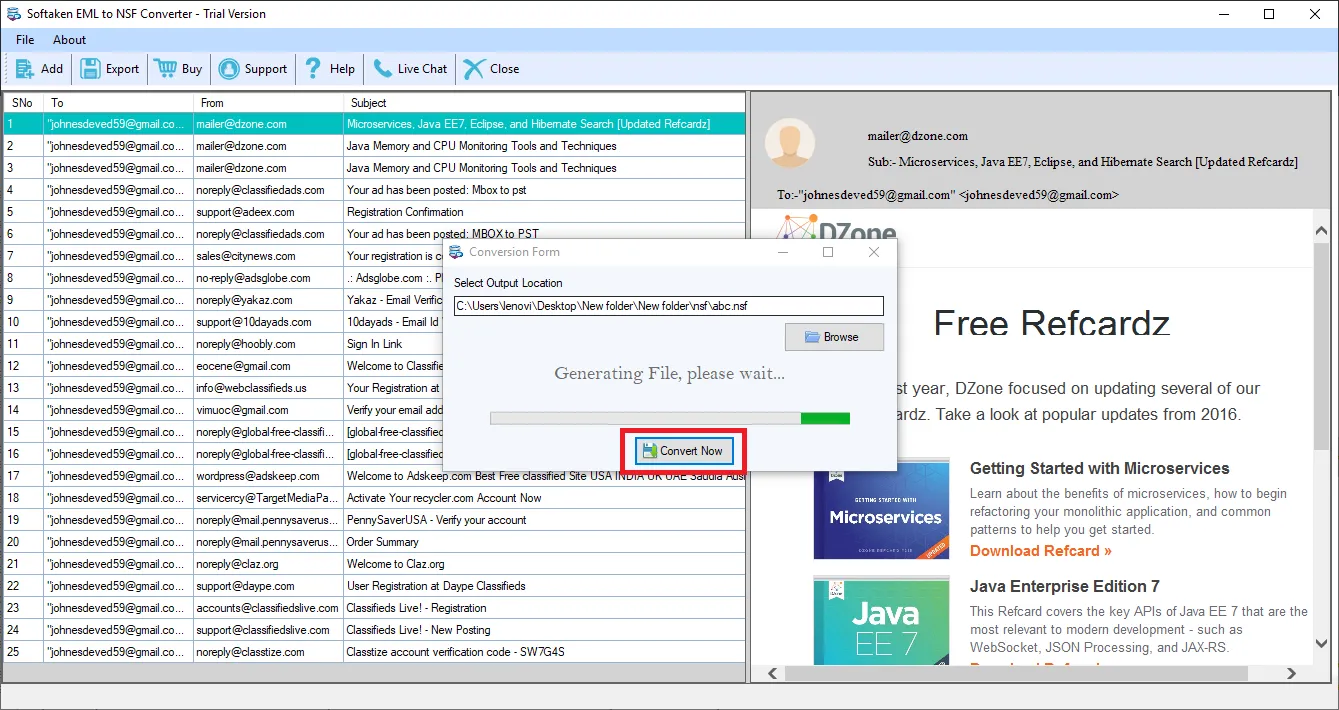The height and width of the screenshot is (710, 1339).
Task: Click preview vertical scrollbar up arrow
Action: (1321, 231)
